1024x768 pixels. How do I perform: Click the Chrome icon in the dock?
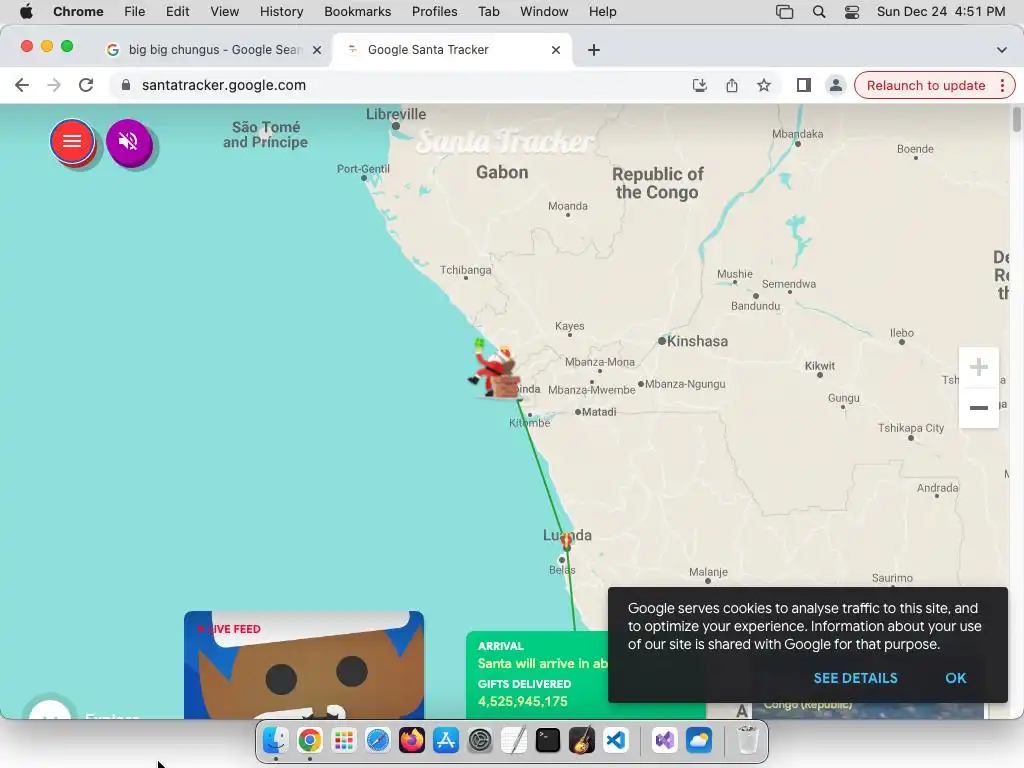point(310,741)
